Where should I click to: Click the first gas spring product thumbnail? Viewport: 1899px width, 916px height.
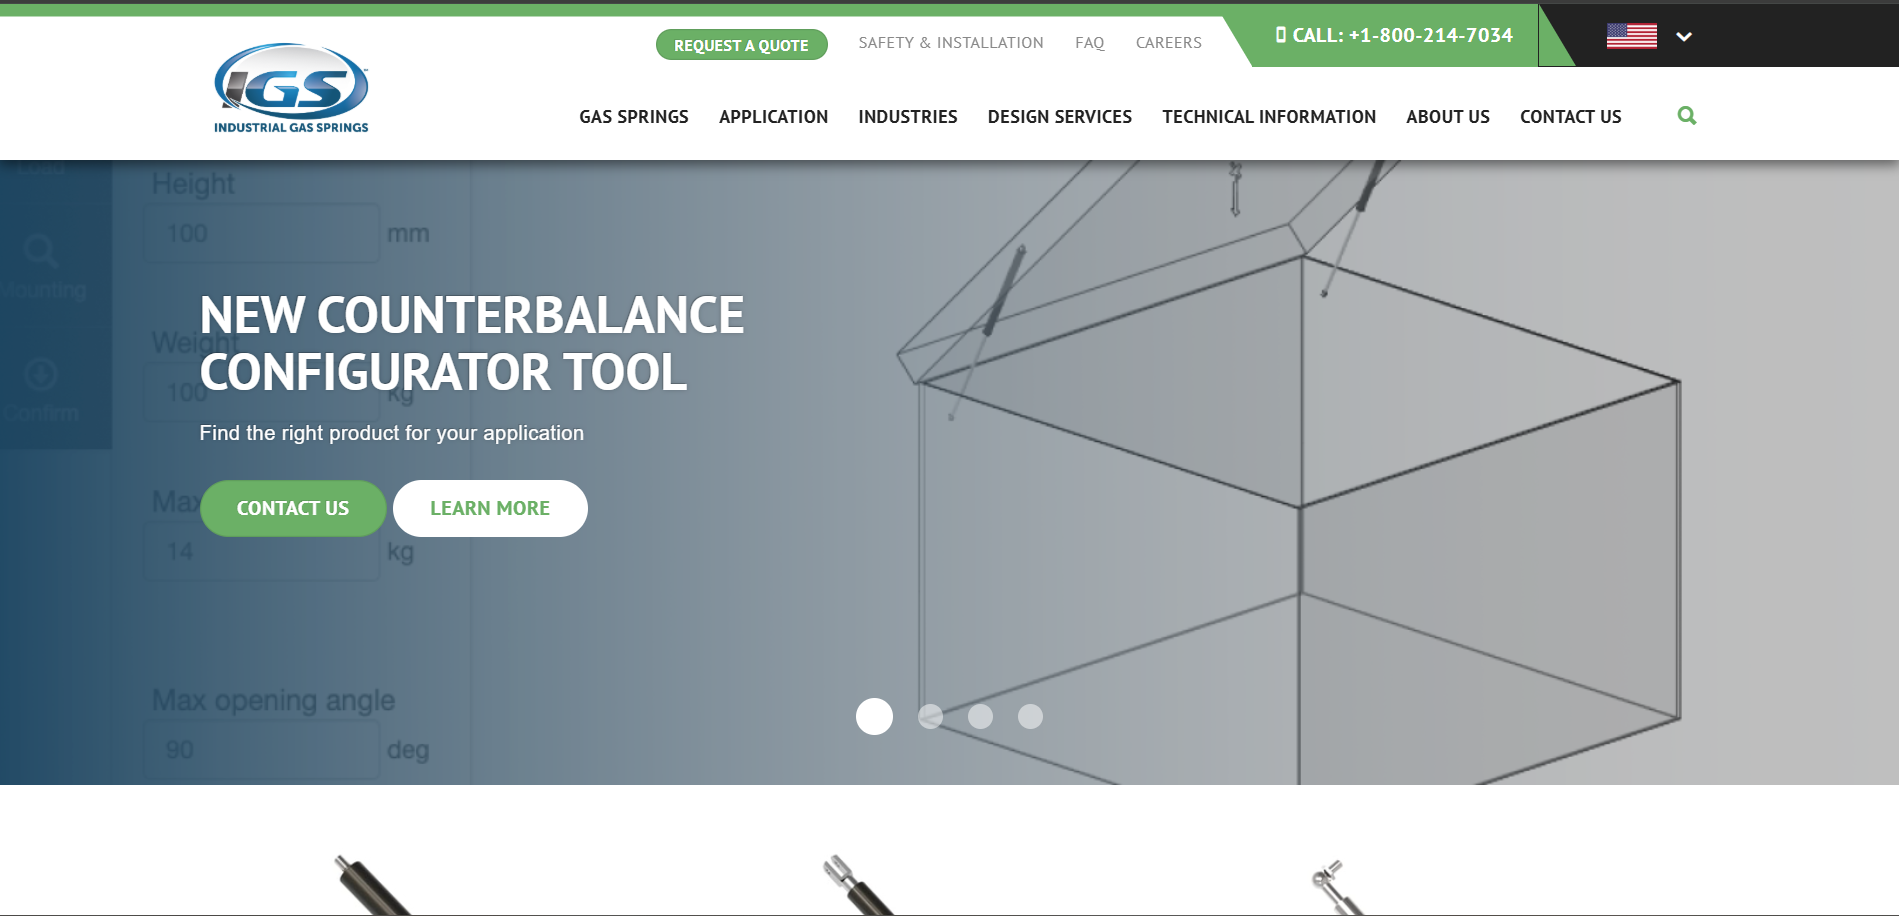pyautogui.click(x=373, y=885)
